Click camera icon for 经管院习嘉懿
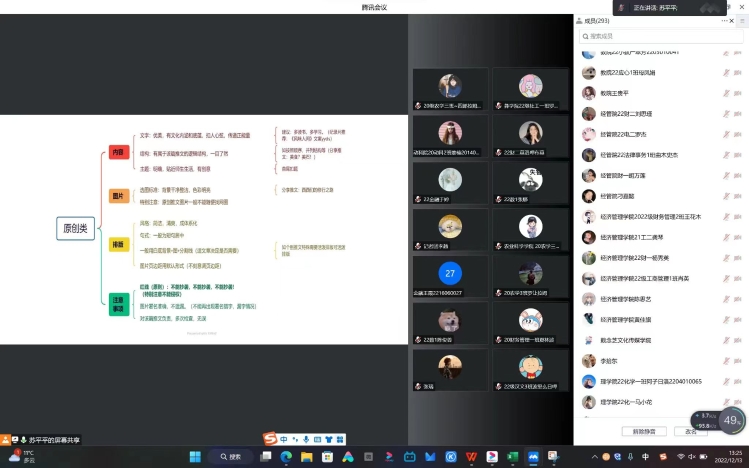Viewport: 749px width, 468px height. [738, 196]
